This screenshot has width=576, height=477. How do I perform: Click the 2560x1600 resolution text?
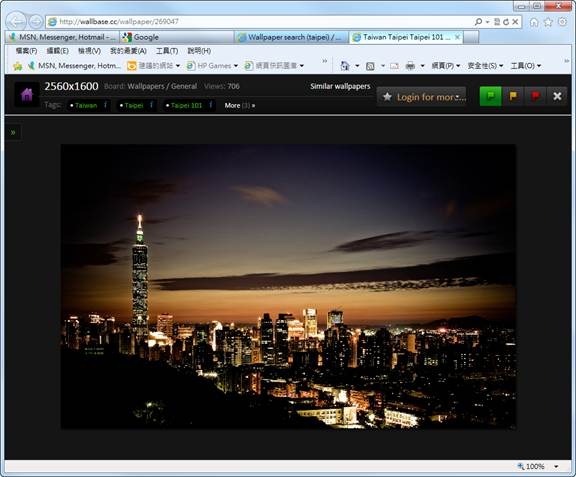tap(71, 86)
